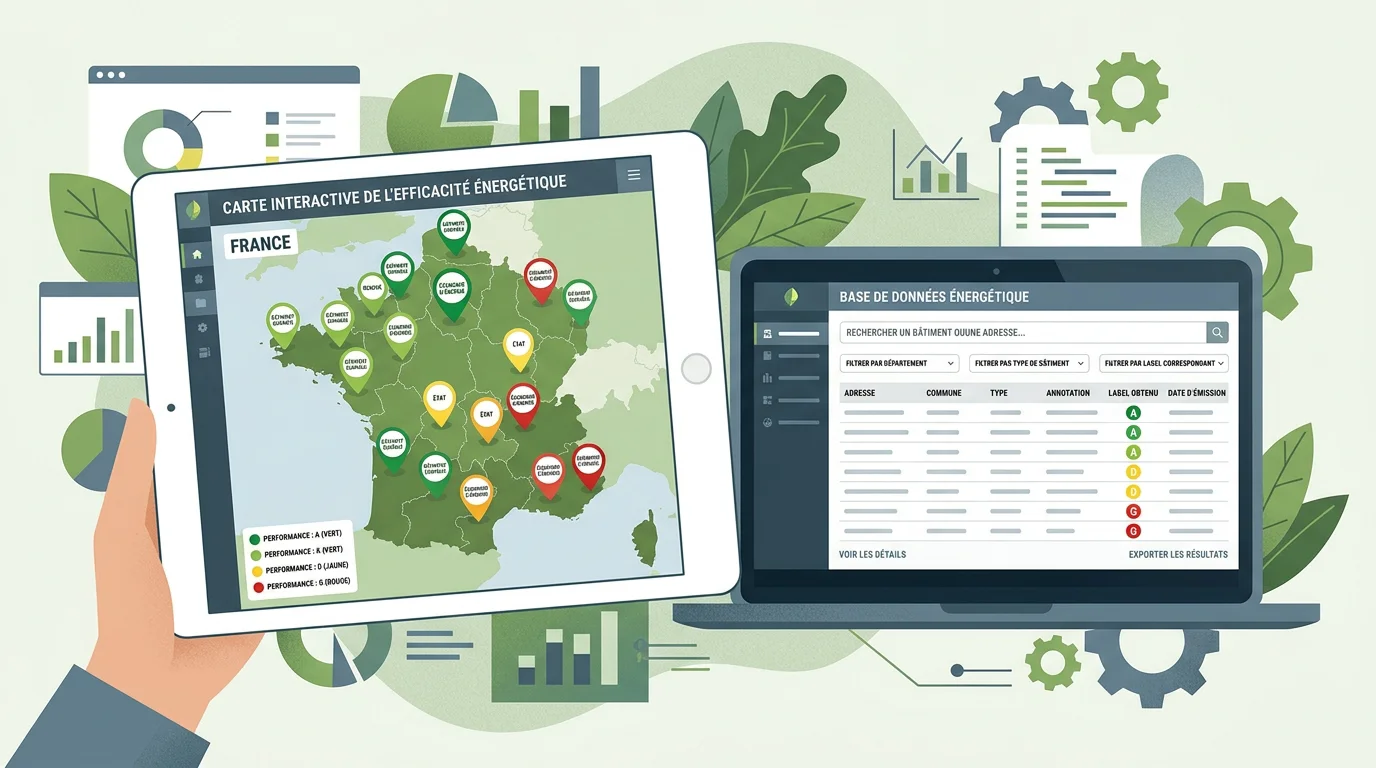Click the puzzle icon below home in the tablet sidebar
The width and height of the screenshot is (1376, 768).
tap(198, 279)
